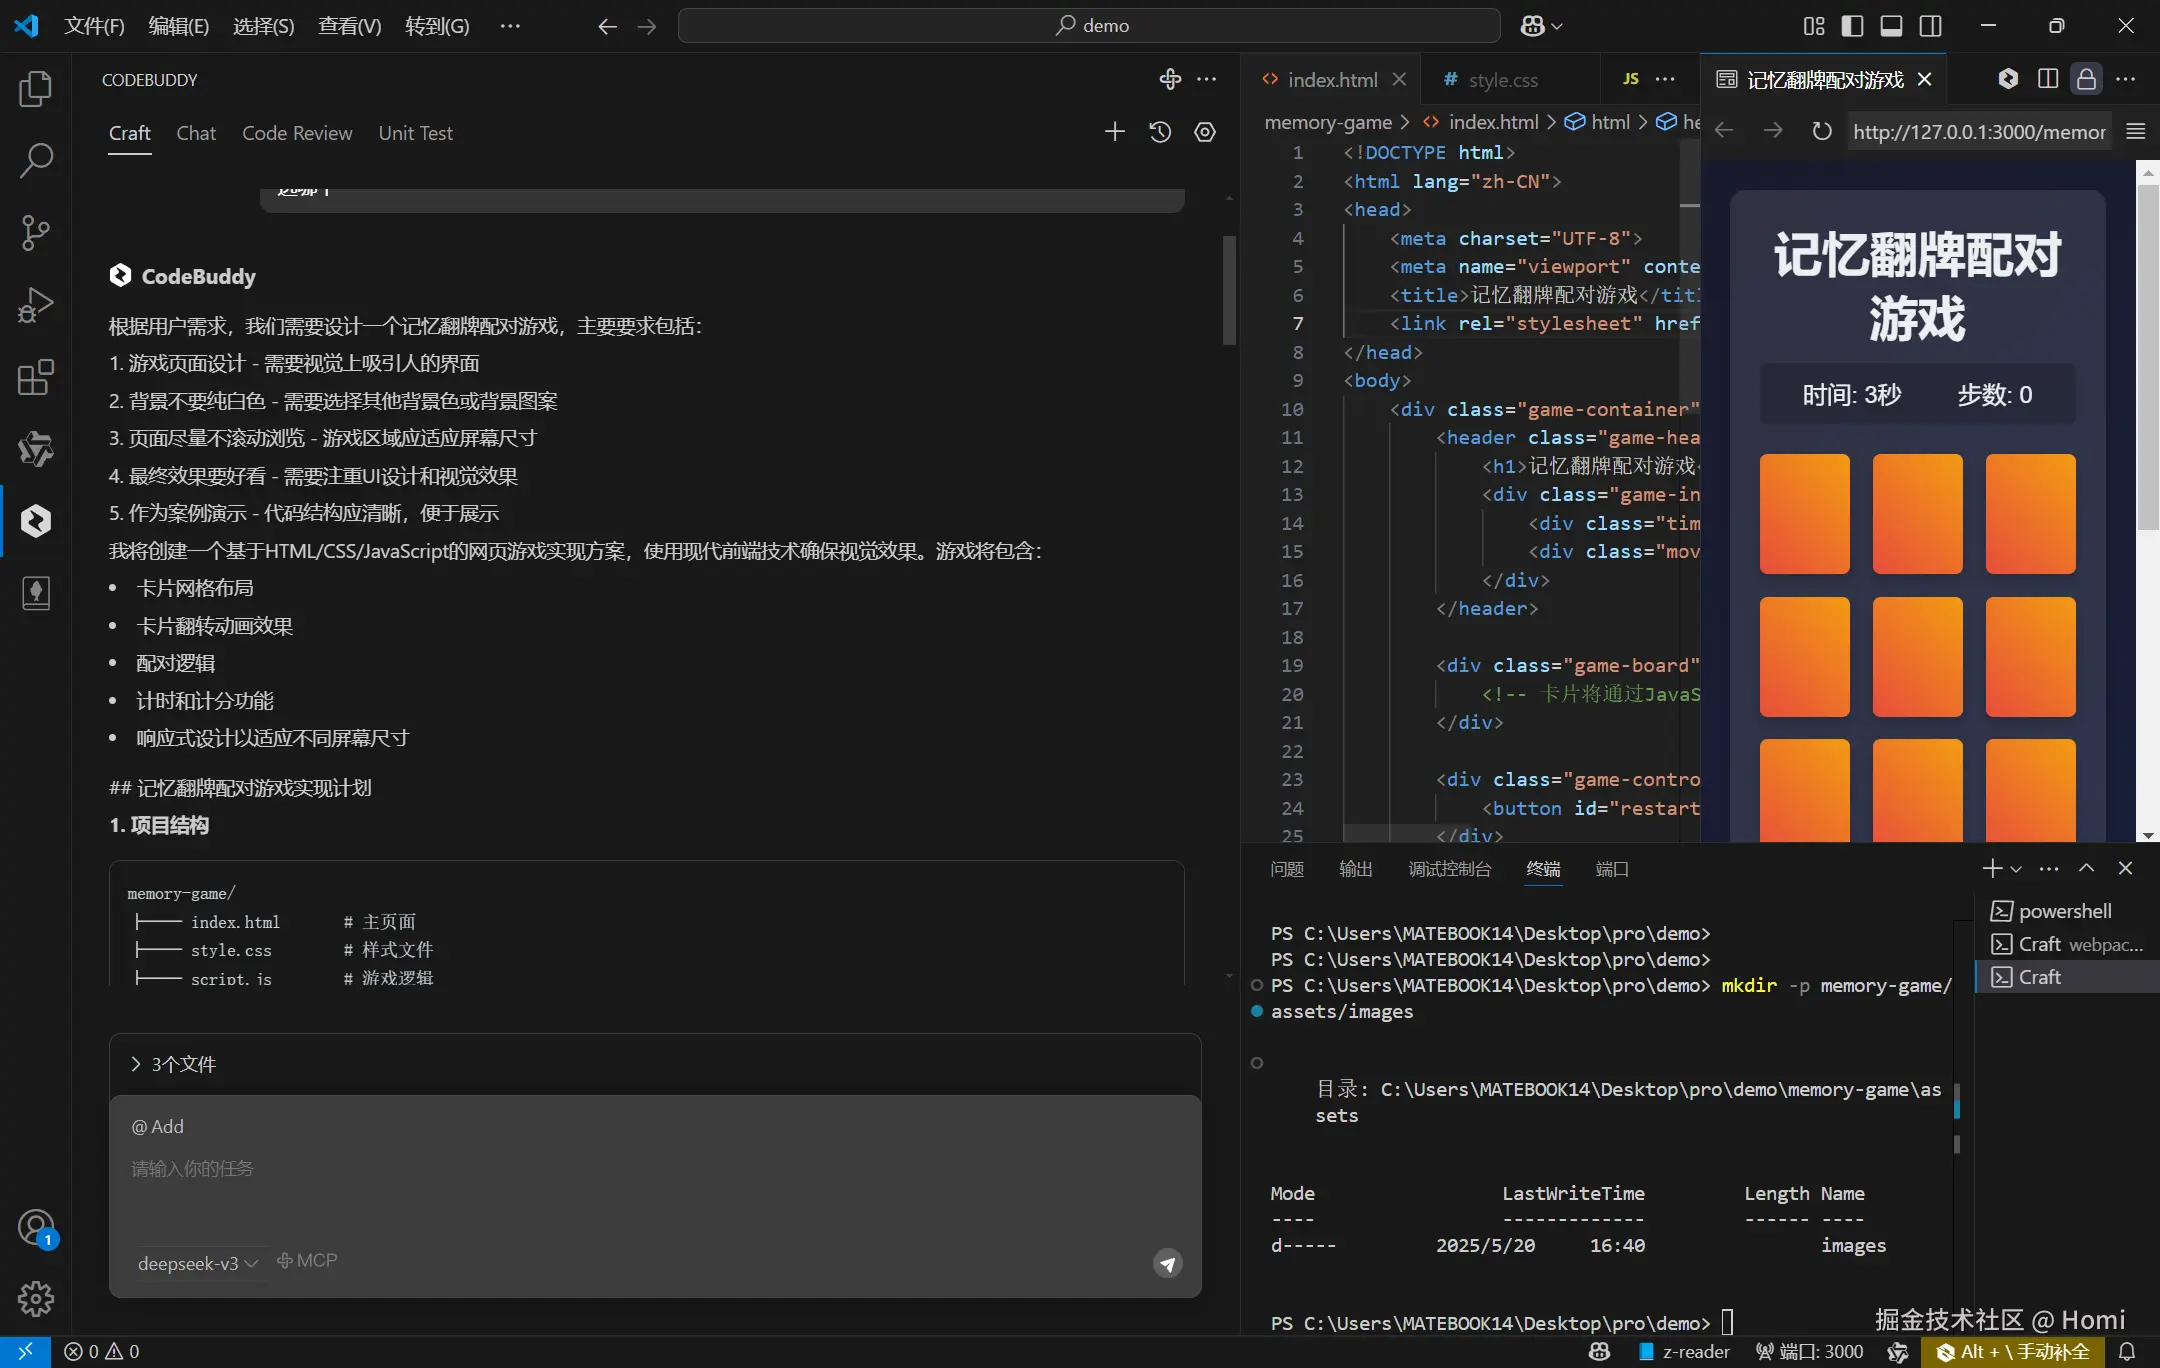Open the Search view in the activity bar

pos(36,160)
